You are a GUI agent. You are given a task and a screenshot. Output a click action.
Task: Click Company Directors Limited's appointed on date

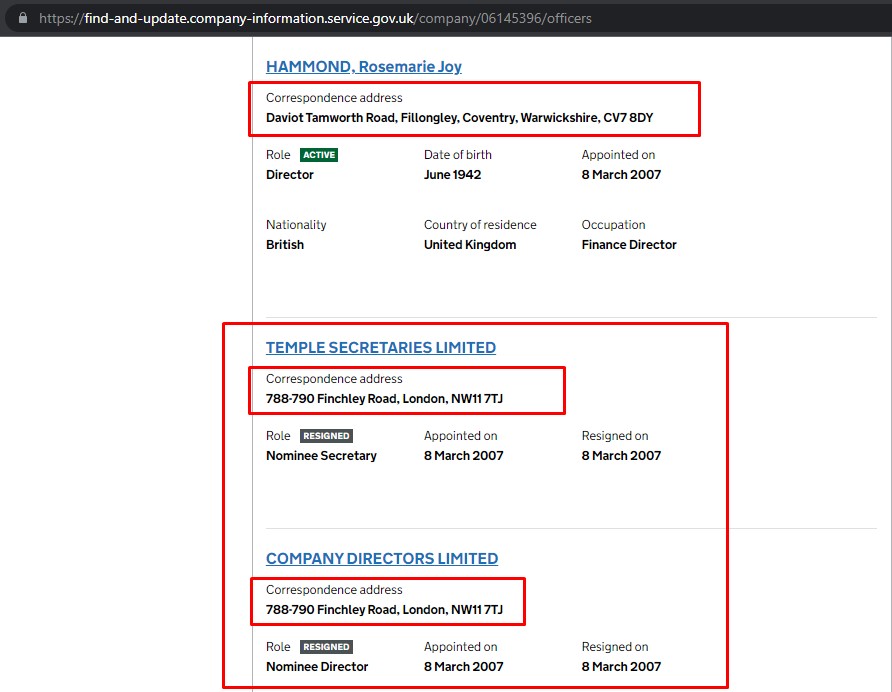463,666
